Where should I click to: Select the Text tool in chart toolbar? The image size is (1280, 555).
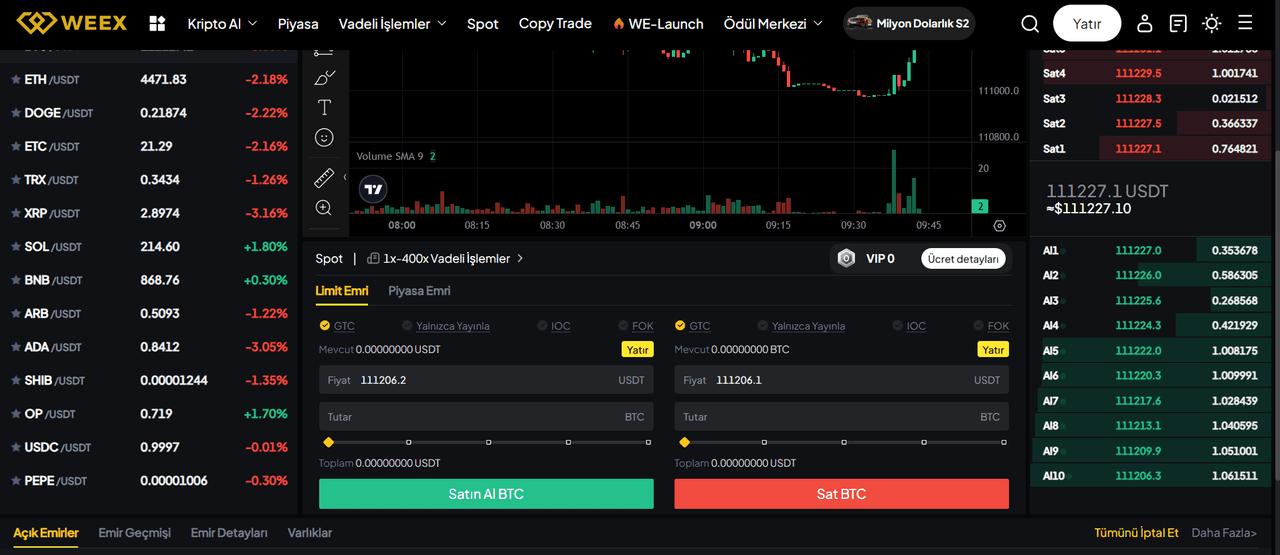pos(324,107)
